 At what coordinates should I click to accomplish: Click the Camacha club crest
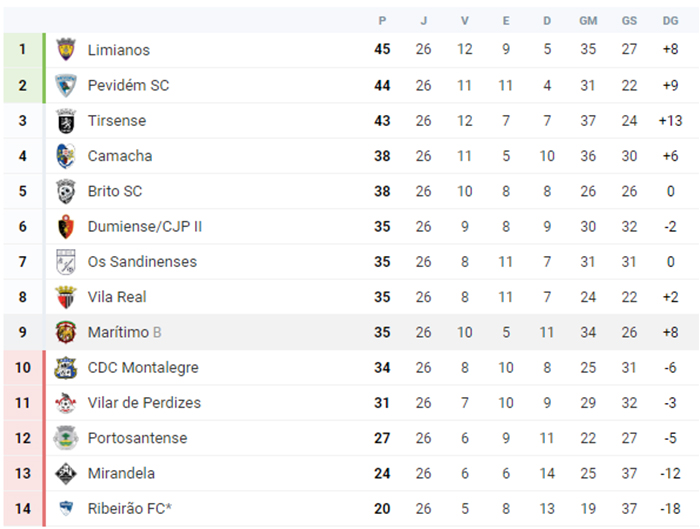coord(66,156)
